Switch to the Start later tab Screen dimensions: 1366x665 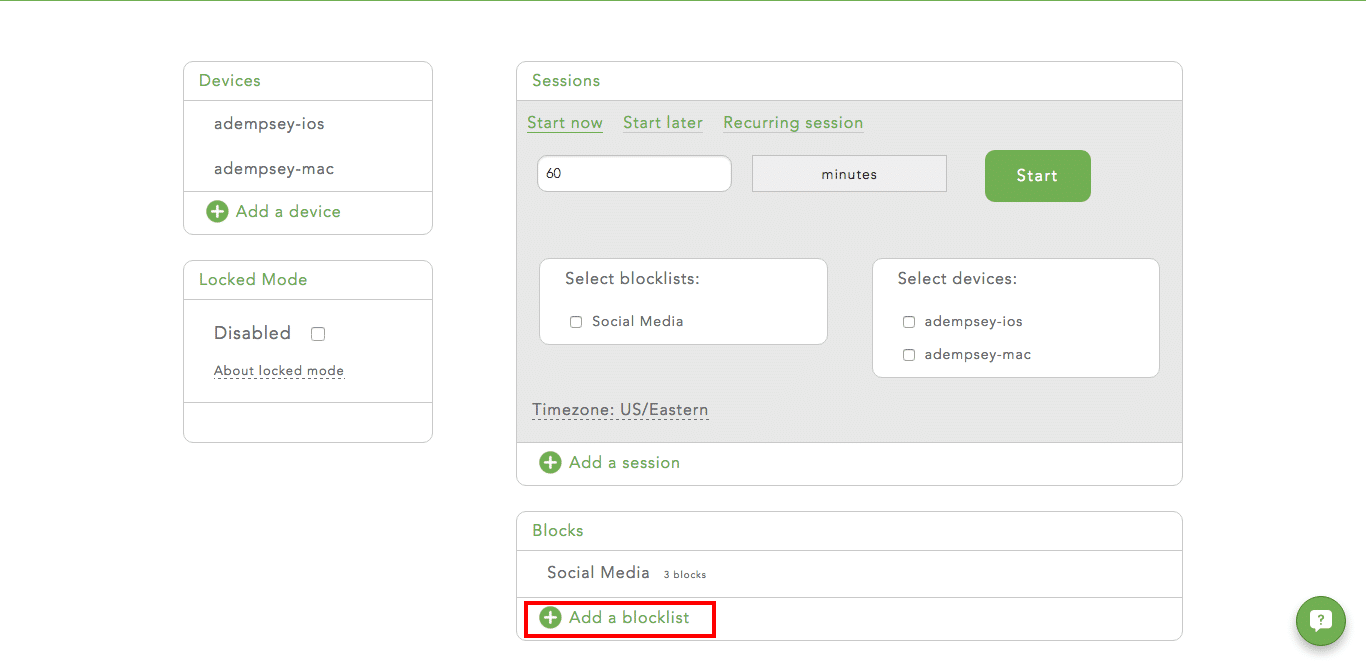point(663,123)
